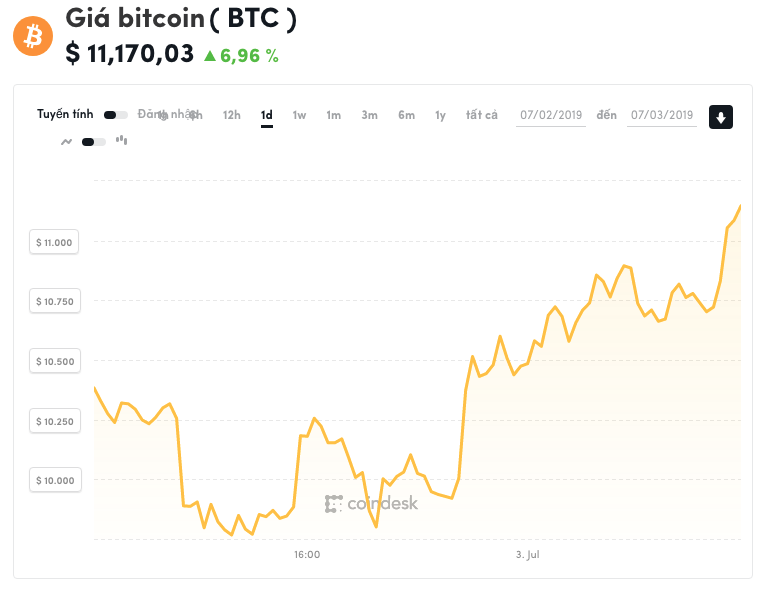This screenshot has width=769, height=593.
Task: Click the Coindesk watermark logo
Action: (x=372, y=504)
